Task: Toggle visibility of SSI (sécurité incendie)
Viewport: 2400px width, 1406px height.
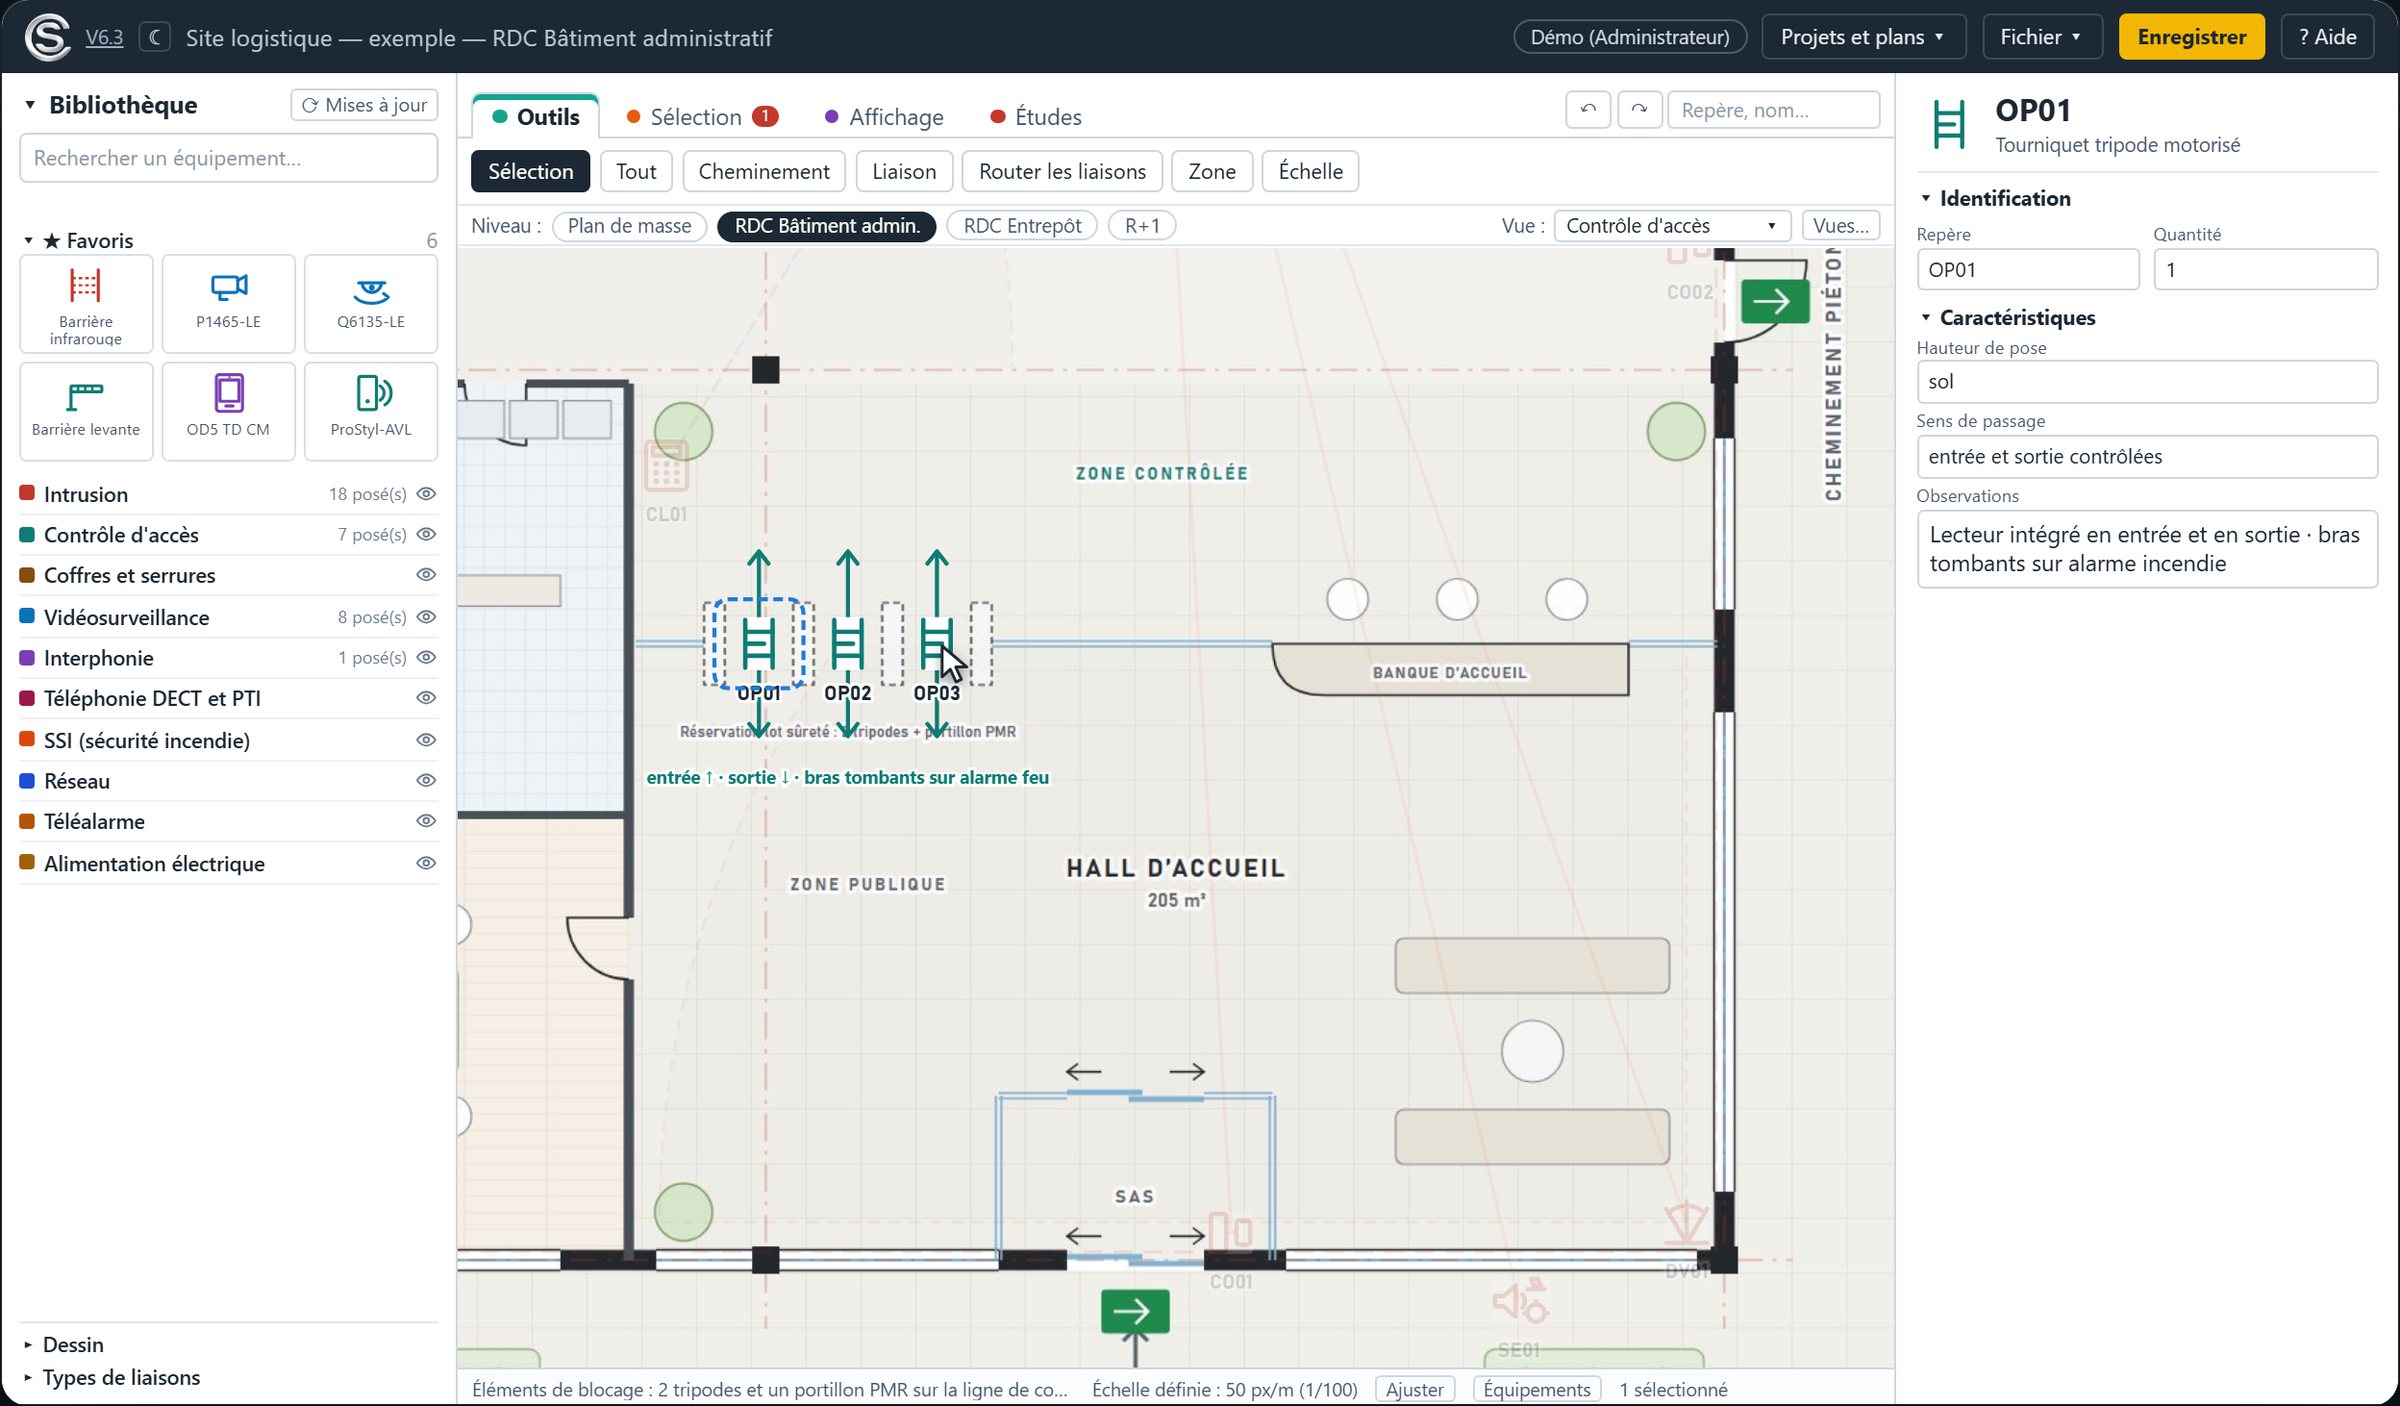Action: [x=426, y=740]
